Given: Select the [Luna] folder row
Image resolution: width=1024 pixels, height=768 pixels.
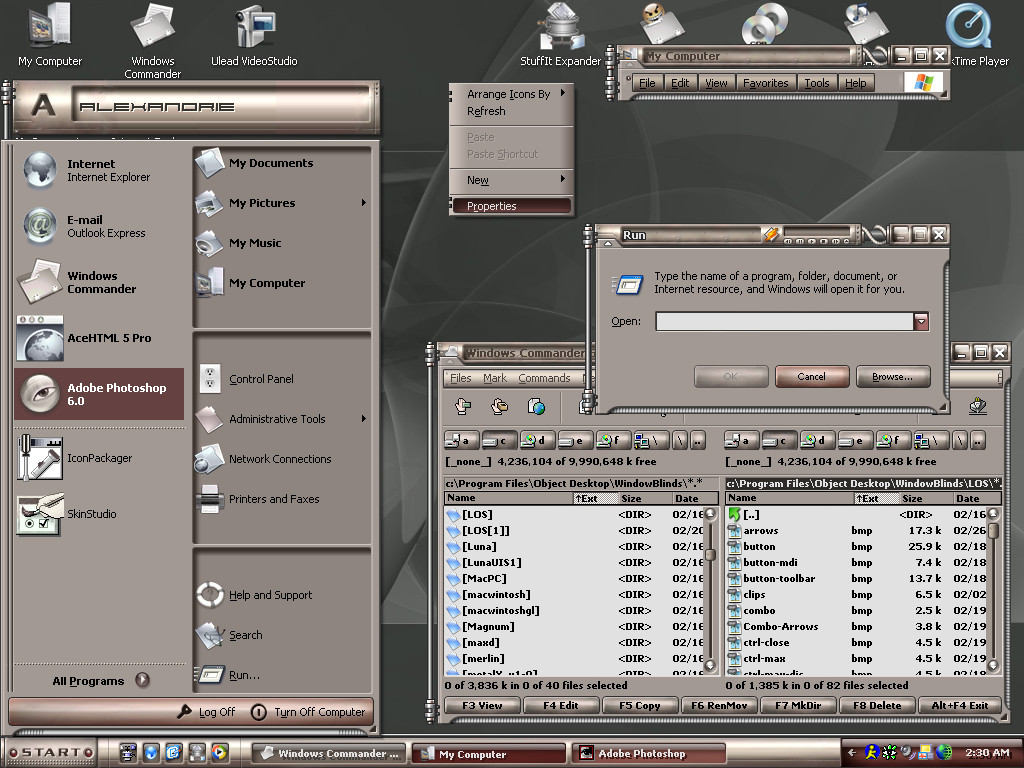Looking at the screenshot, I should (575, 547).
